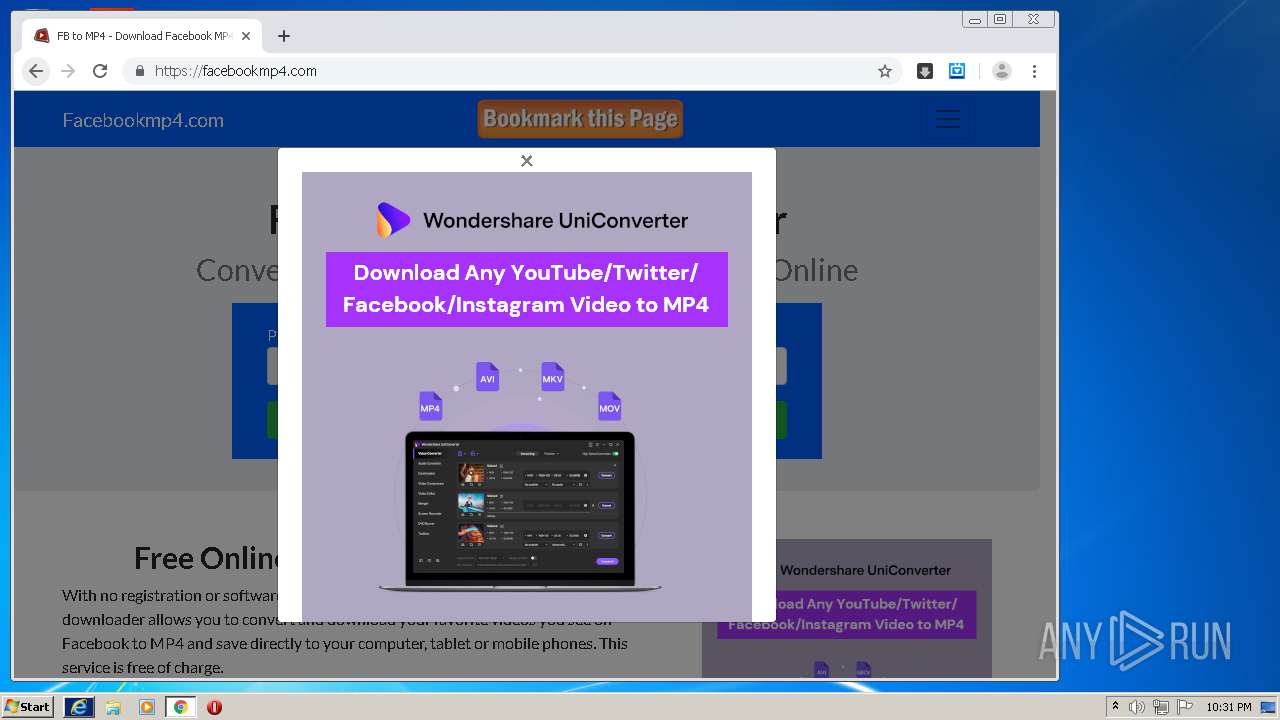Open Chrome's three-dot menu
Image resolution: width=1280 pixels, height=720 pixels.
pyautogui.click(x=1034, y=71)
